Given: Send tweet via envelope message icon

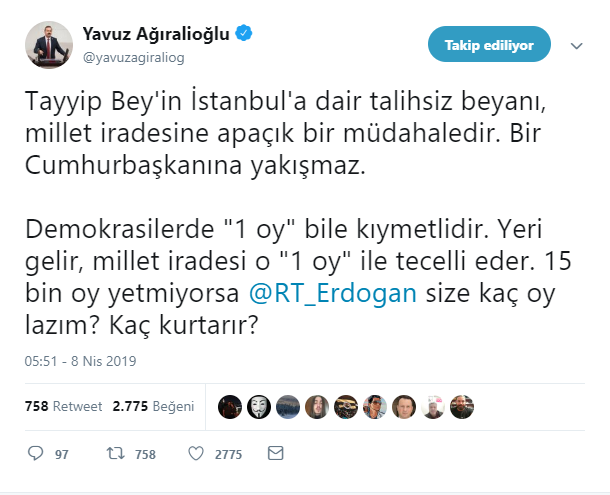Looking at the screenshot, I should 275,453.
